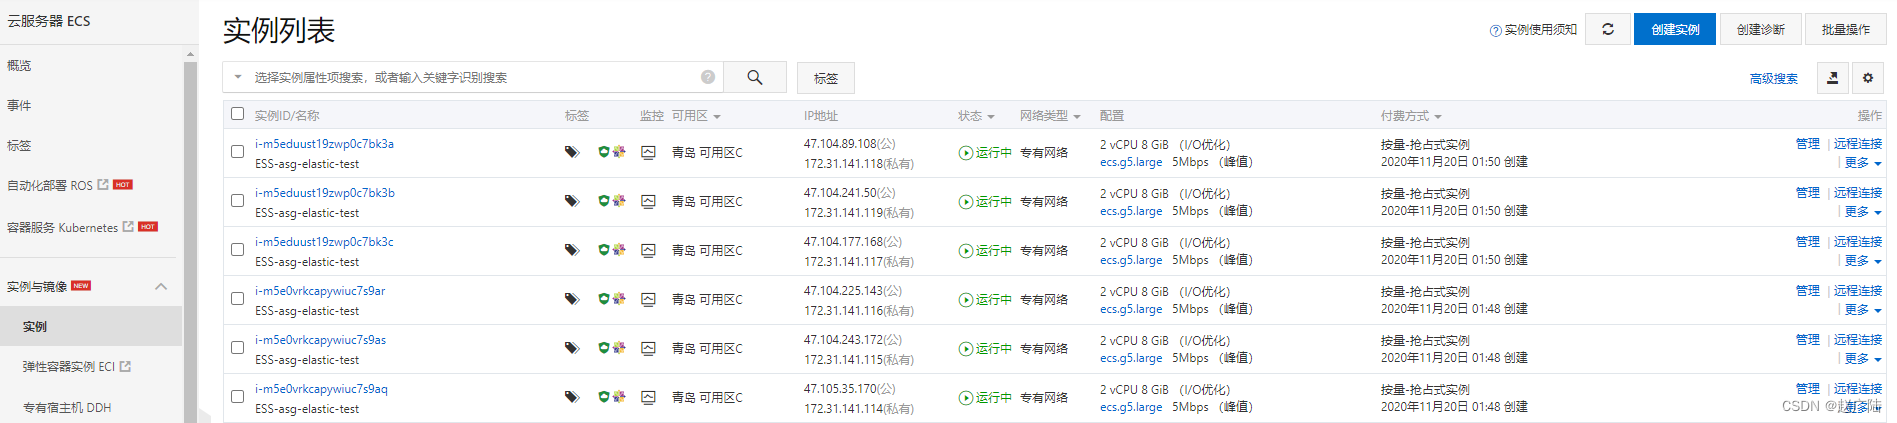This screenshot has width=1897, height=423.
Task: Click the help icon in search field
Action: tap(708, 77)
